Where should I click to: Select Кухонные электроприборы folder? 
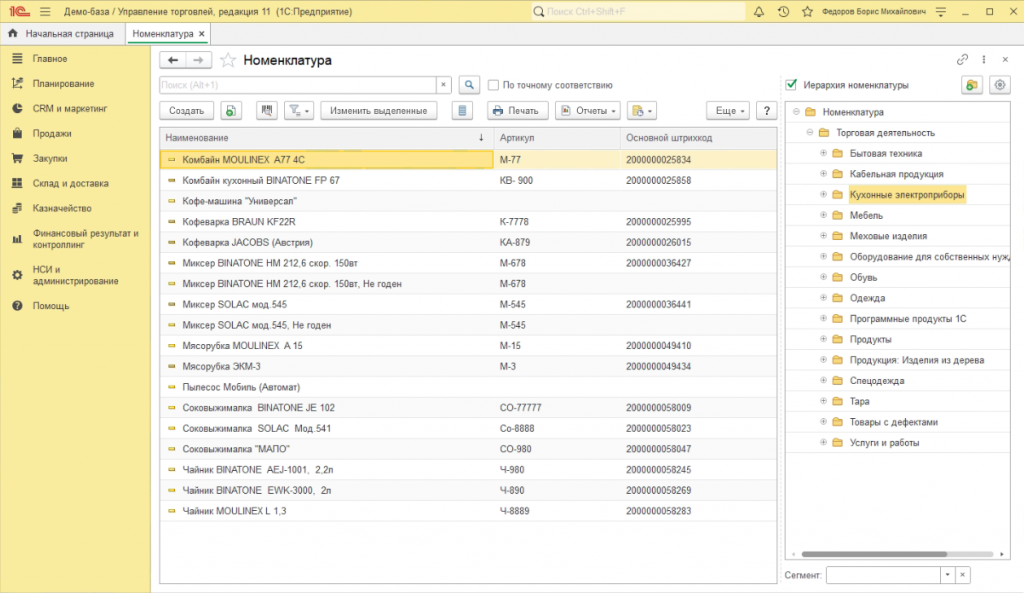906,195
